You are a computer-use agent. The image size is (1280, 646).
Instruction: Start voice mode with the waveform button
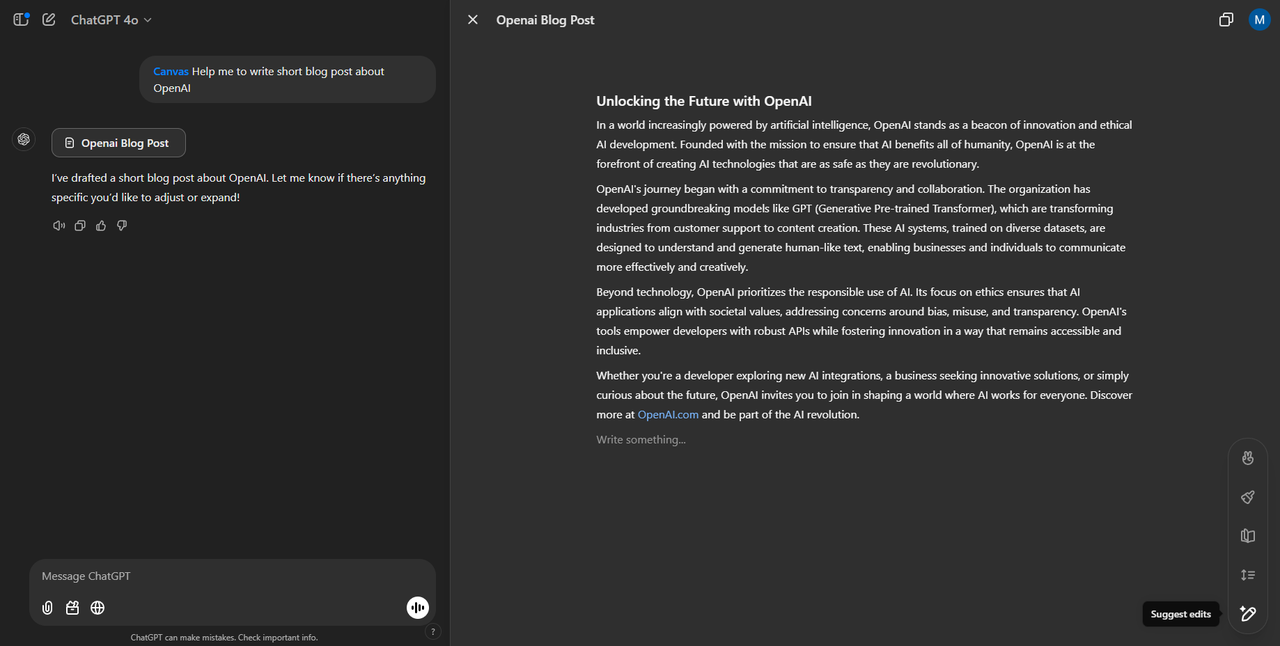(x=417, y=607)
